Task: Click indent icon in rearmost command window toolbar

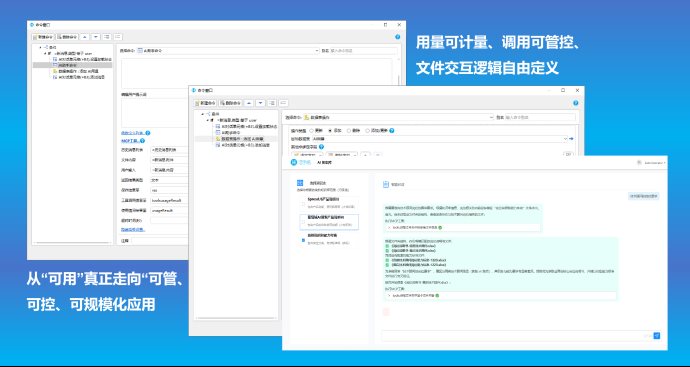Action: (x=106, y=37)
